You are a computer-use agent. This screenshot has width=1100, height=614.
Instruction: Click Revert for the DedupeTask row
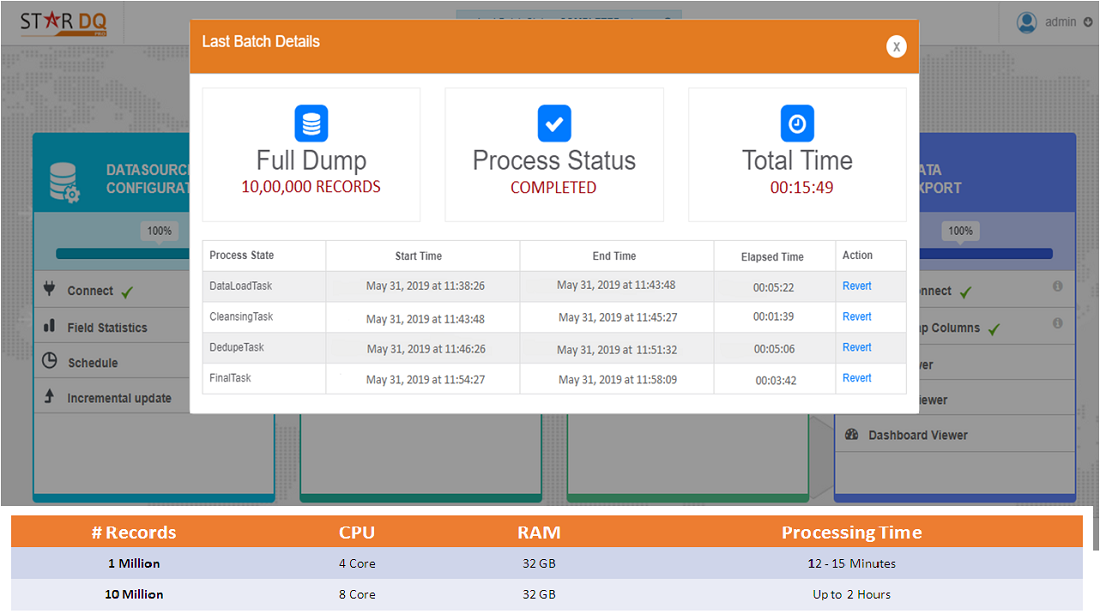[x=857, y=348]
